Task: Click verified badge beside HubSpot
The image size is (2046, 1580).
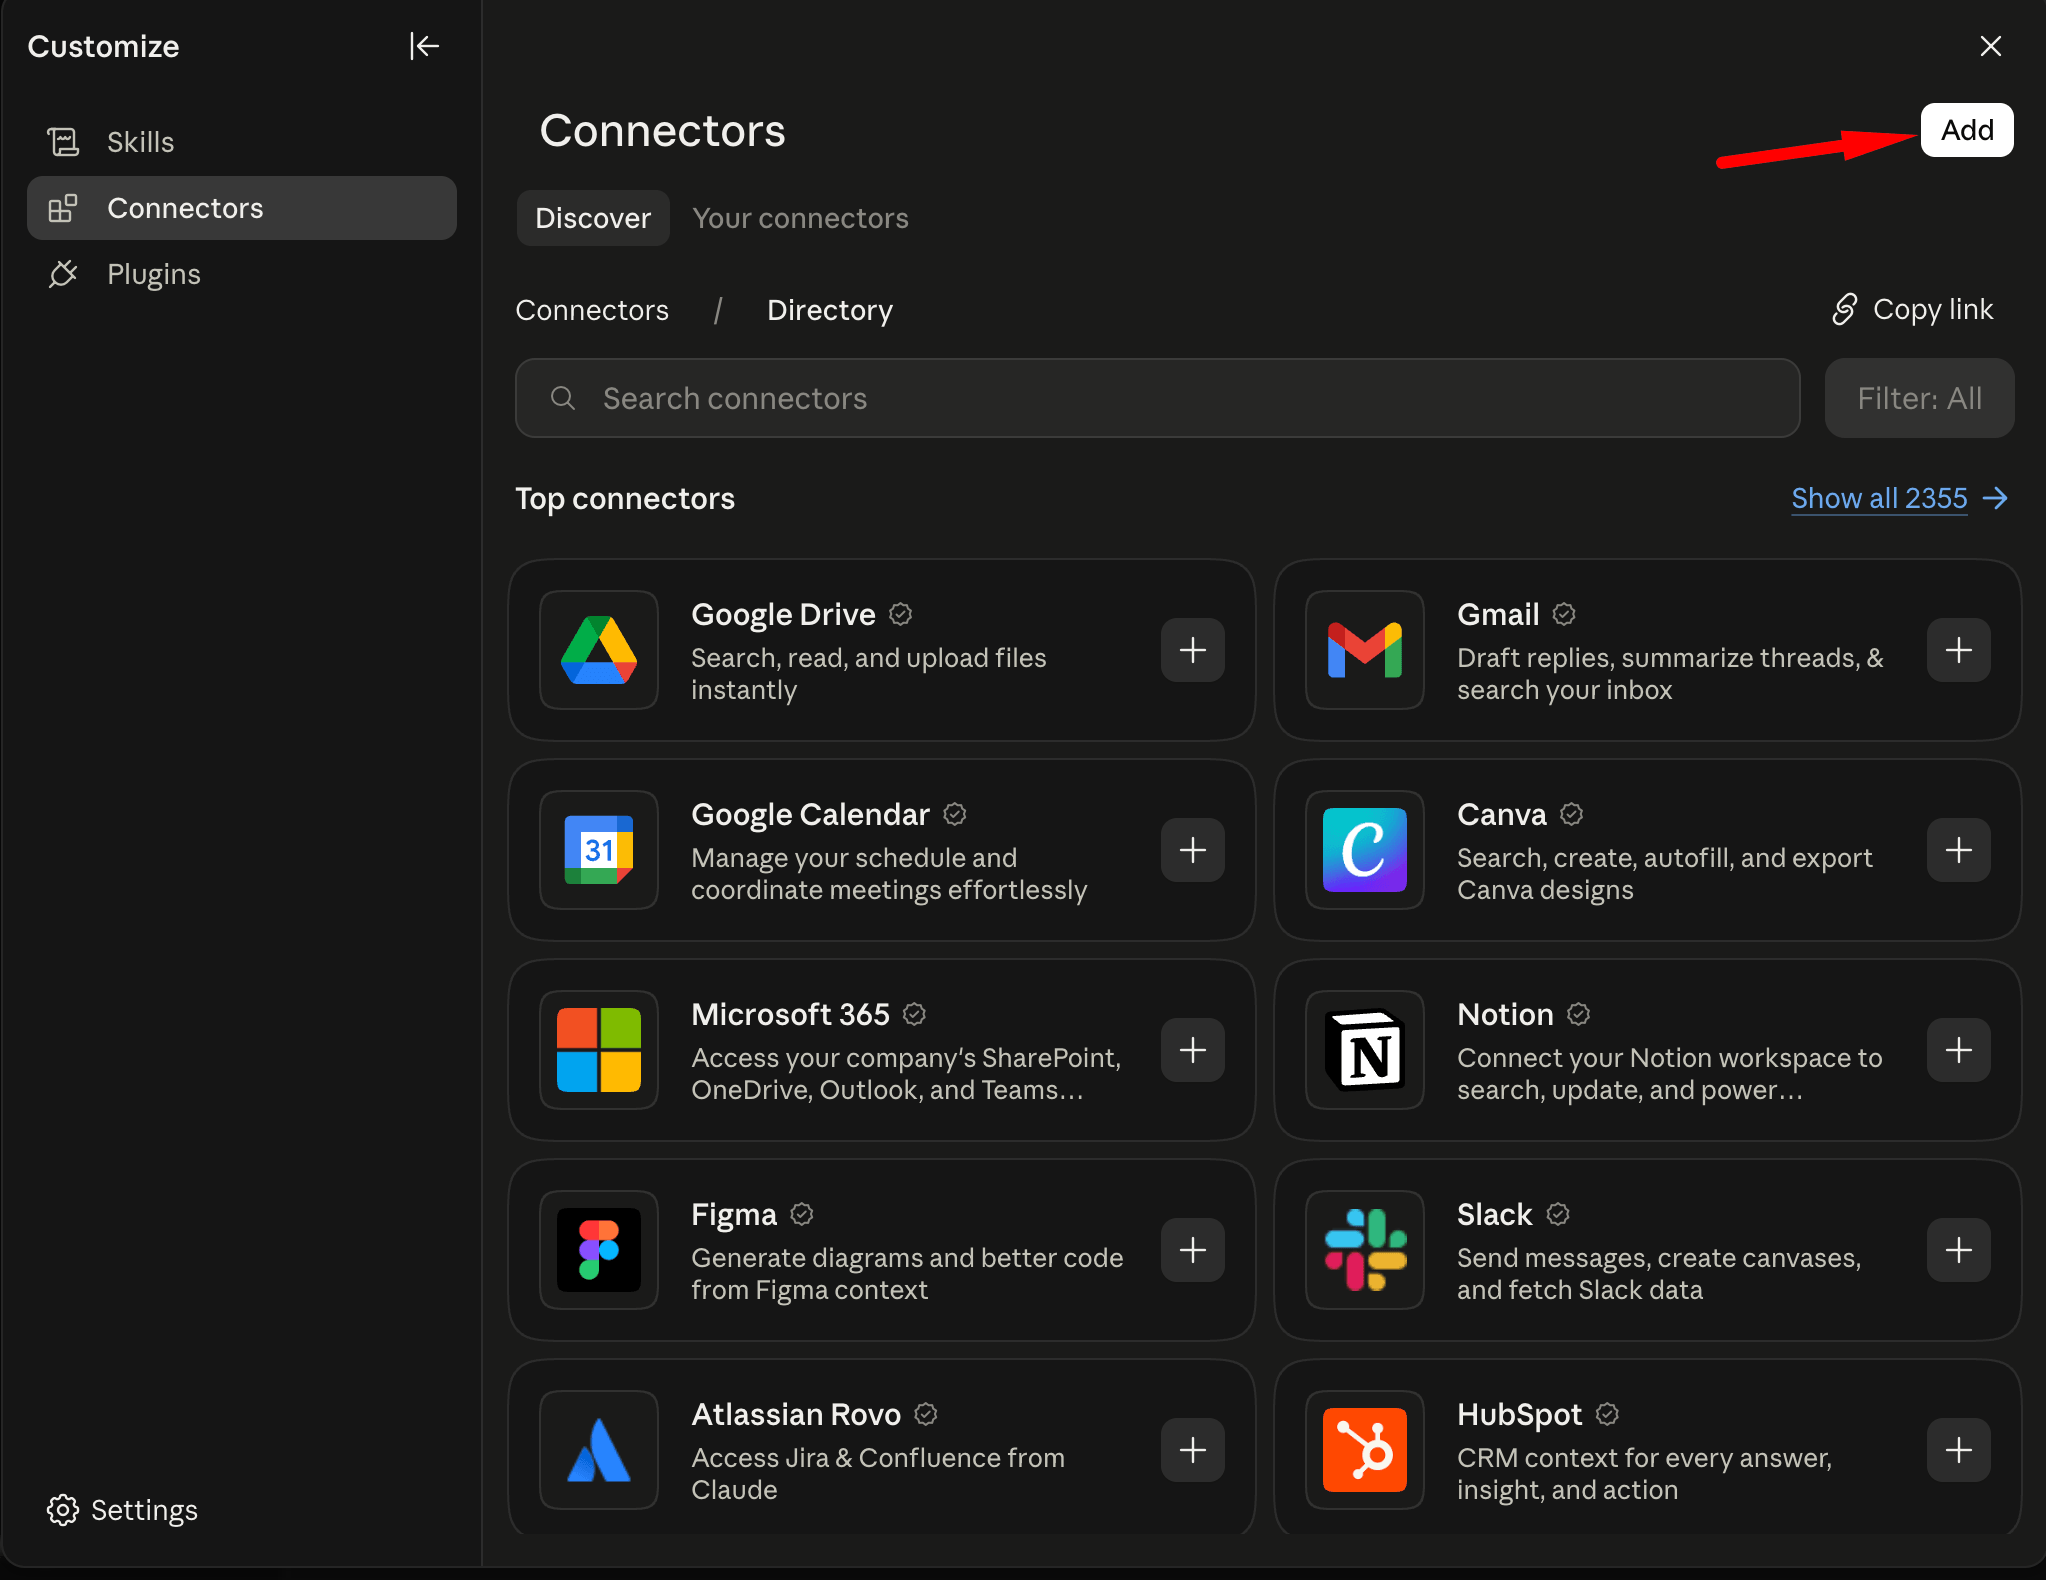Action: (x=1607, y=1414)
